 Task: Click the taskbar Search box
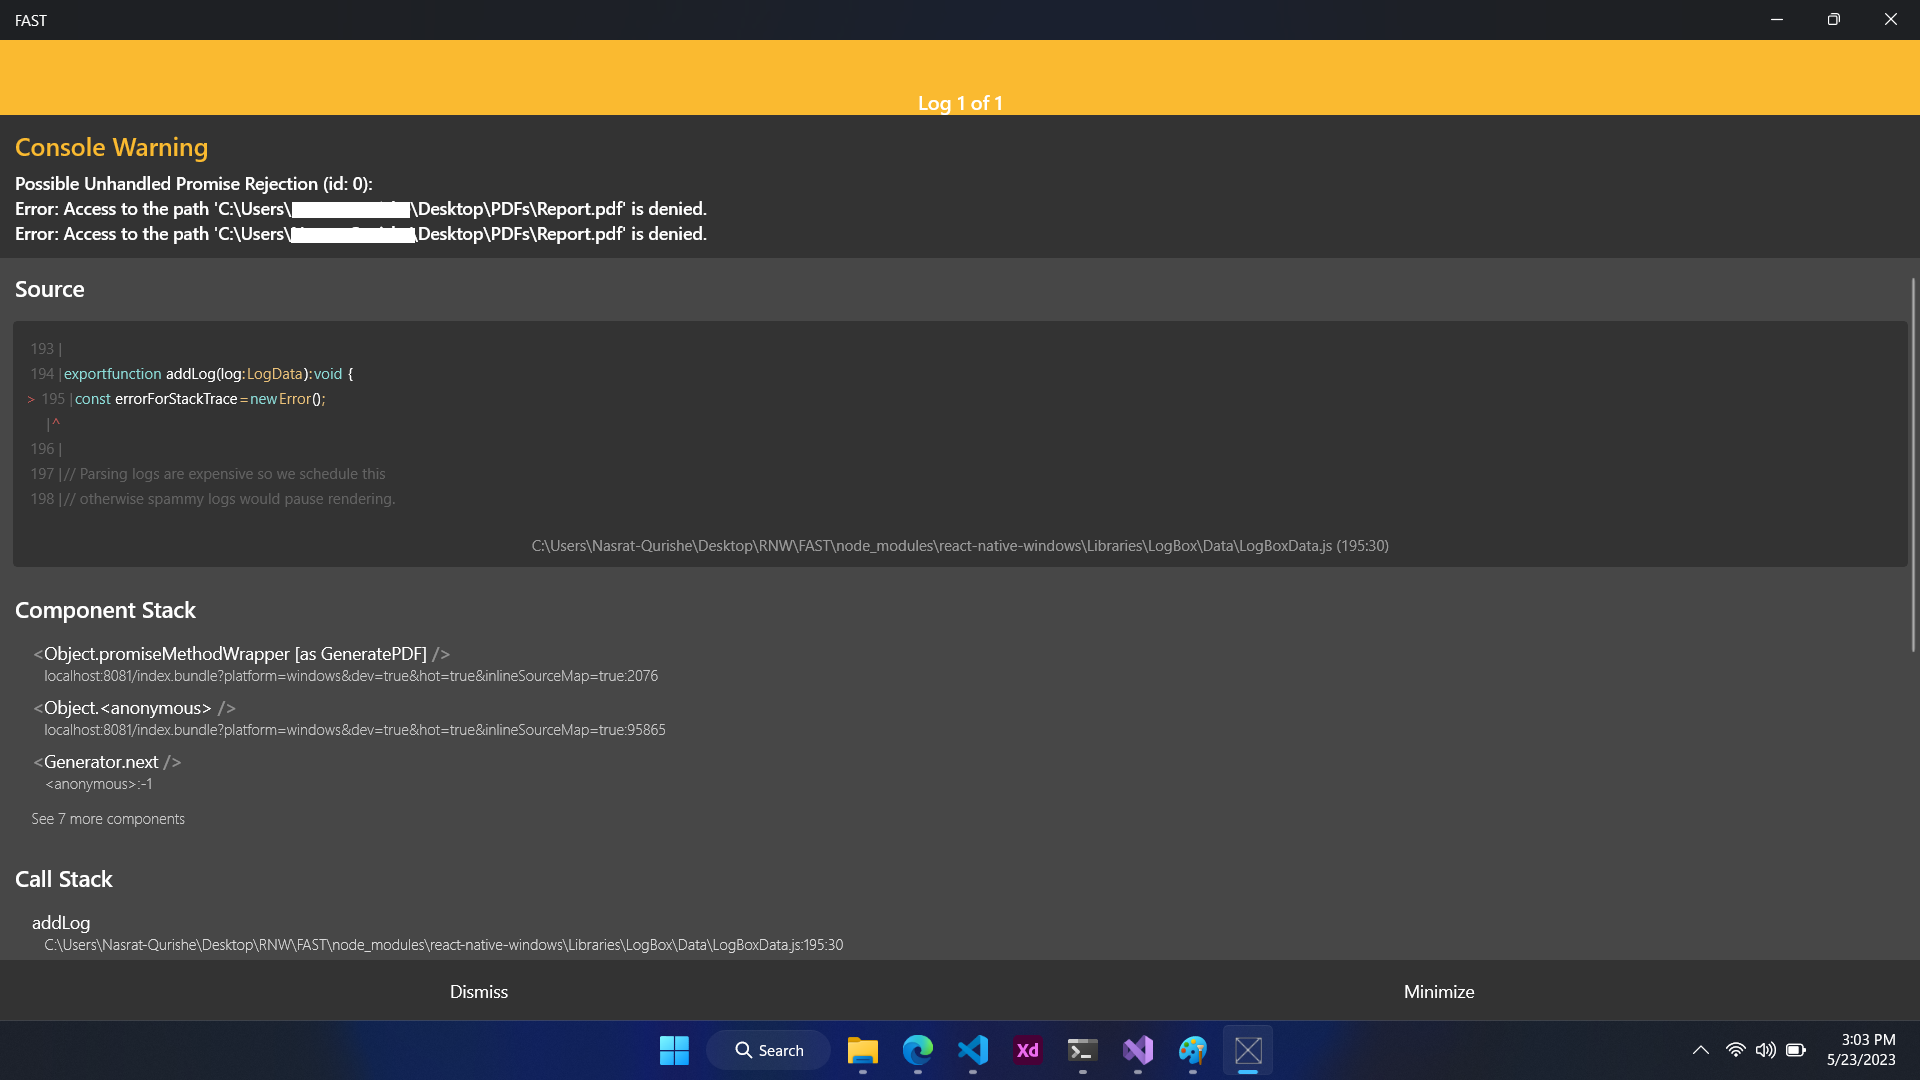click(x=769, y=1050)
